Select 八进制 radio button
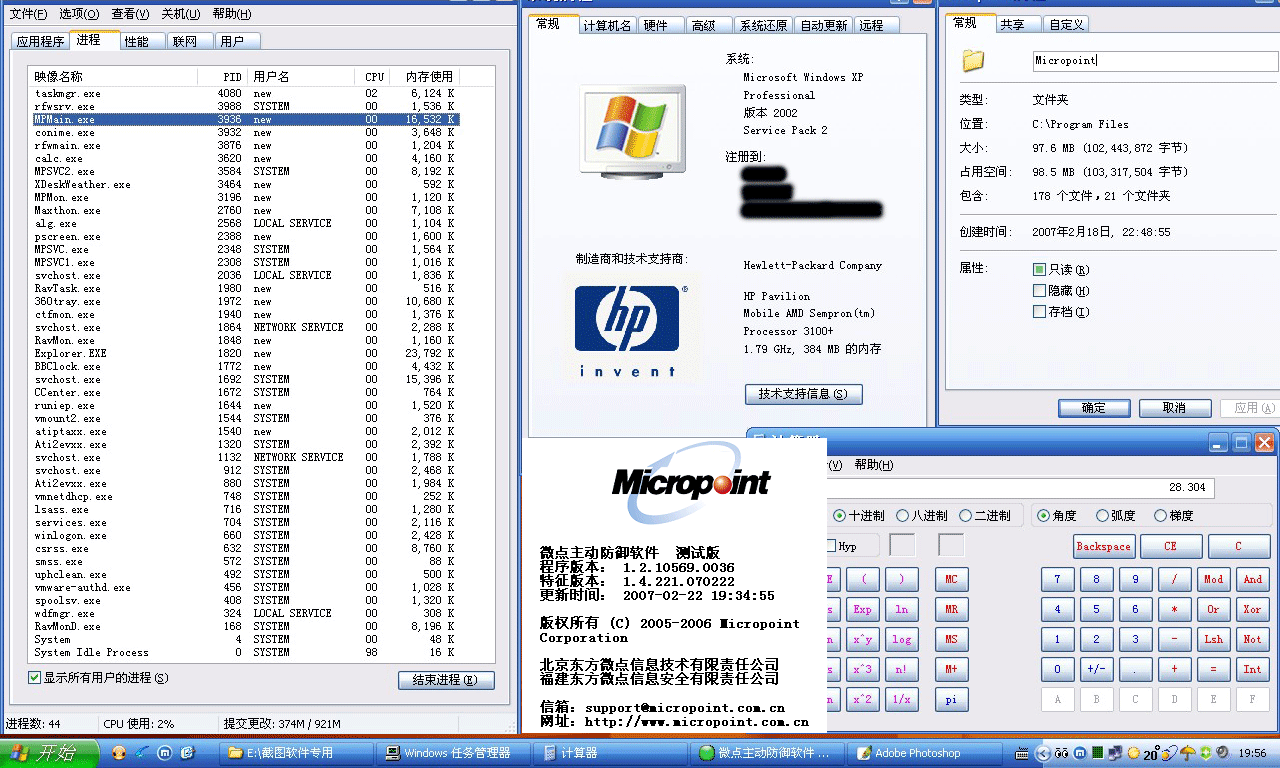 coord(903,516)
